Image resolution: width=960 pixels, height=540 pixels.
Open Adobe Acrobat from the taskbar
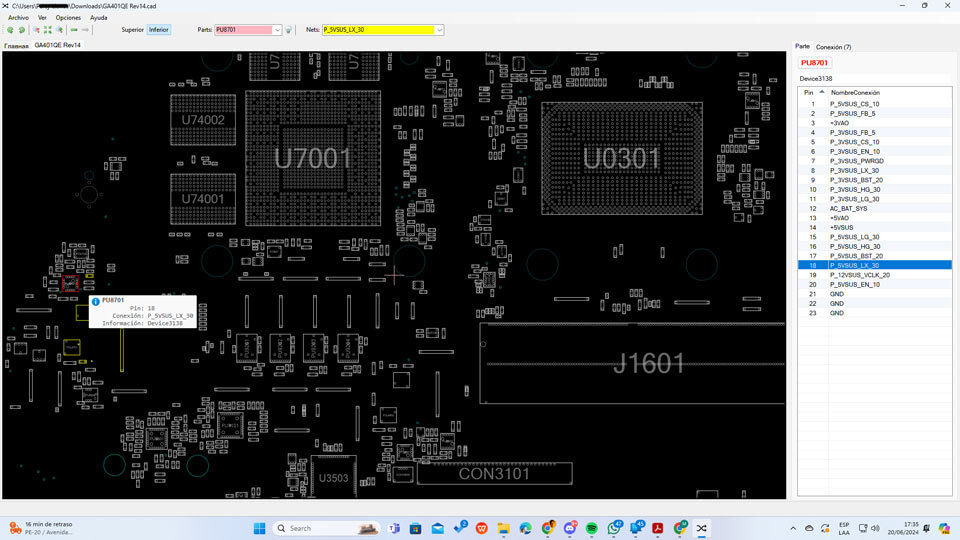(x=658, y=528)
